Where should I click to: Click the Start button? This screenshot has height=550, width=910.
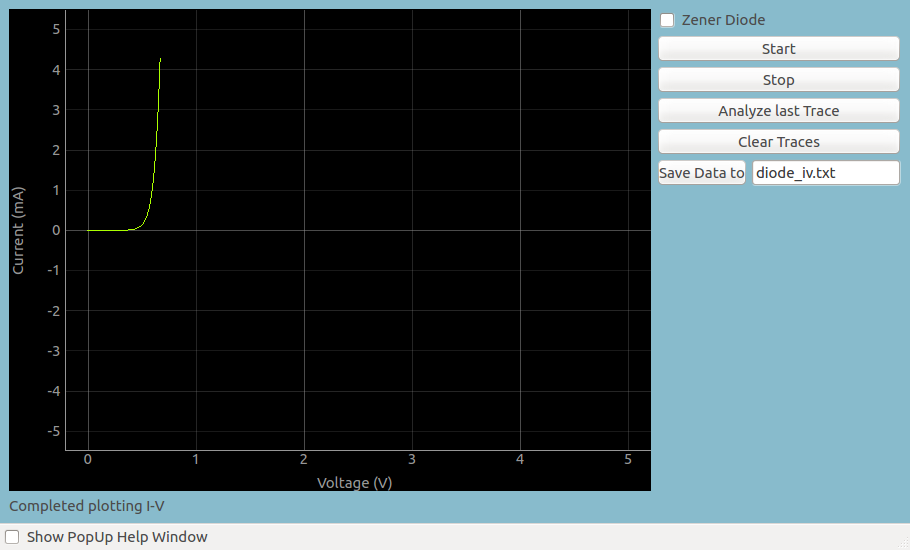point(779,49)
